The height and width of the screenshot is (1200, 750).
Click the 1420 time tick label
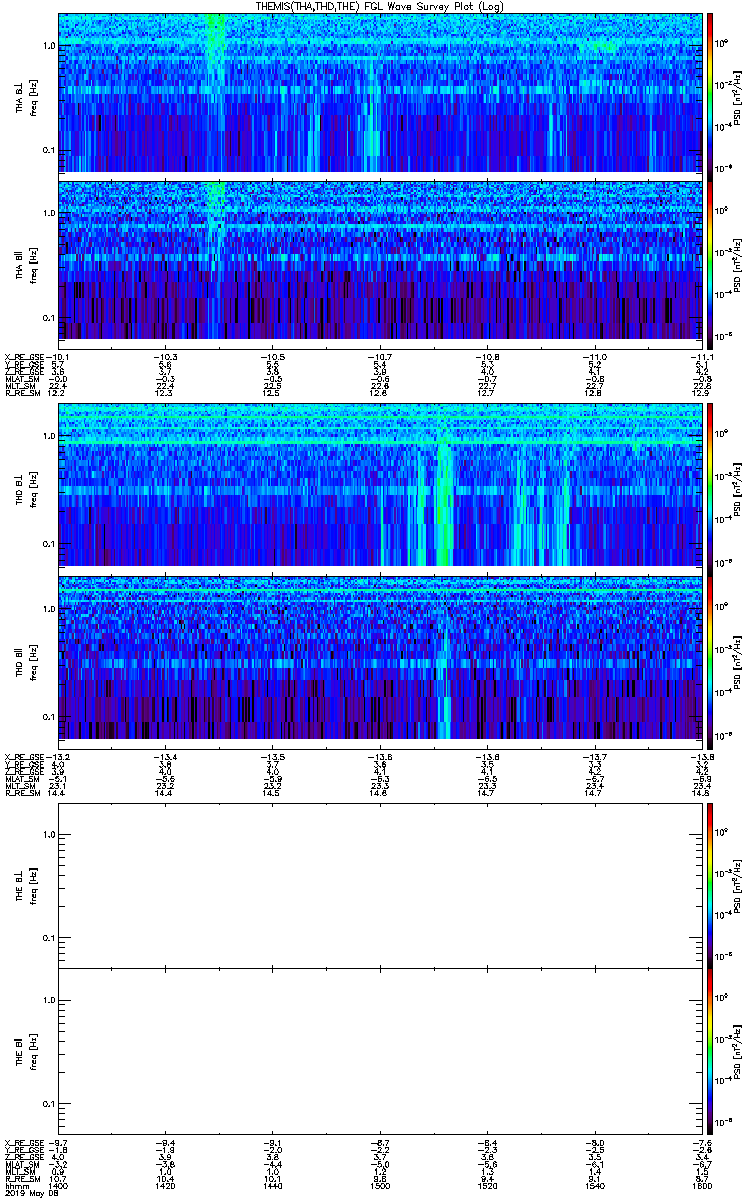pyautogui.click(x=165, y=1186)
